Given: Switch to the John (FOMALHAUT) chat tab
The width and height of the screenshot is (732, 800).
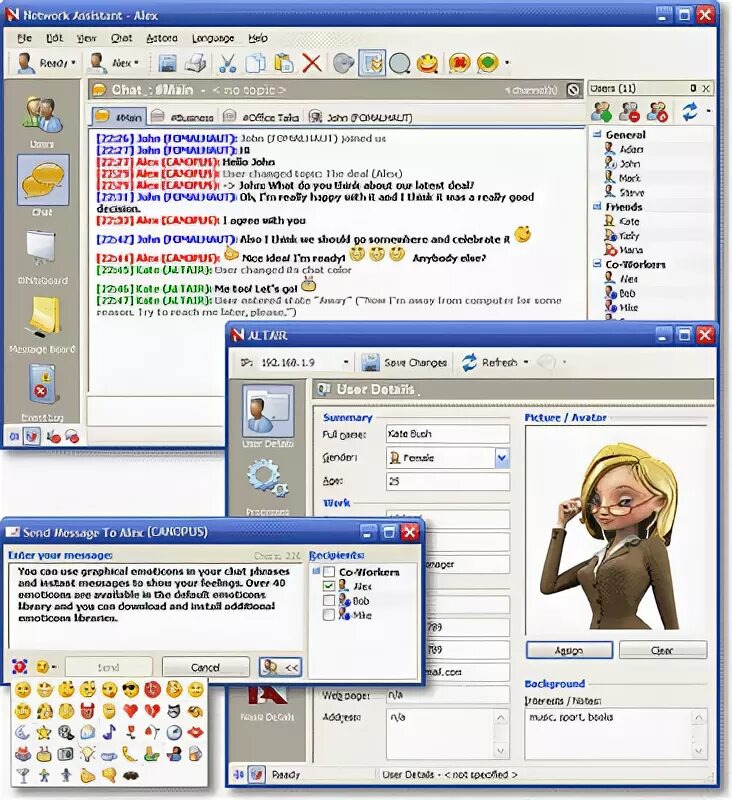Looking at the screenshot, I should pos(360,117).
